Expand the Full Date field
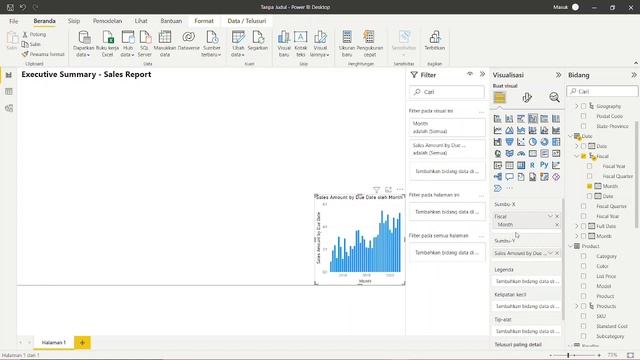640x360 pixels. point(577,226)
